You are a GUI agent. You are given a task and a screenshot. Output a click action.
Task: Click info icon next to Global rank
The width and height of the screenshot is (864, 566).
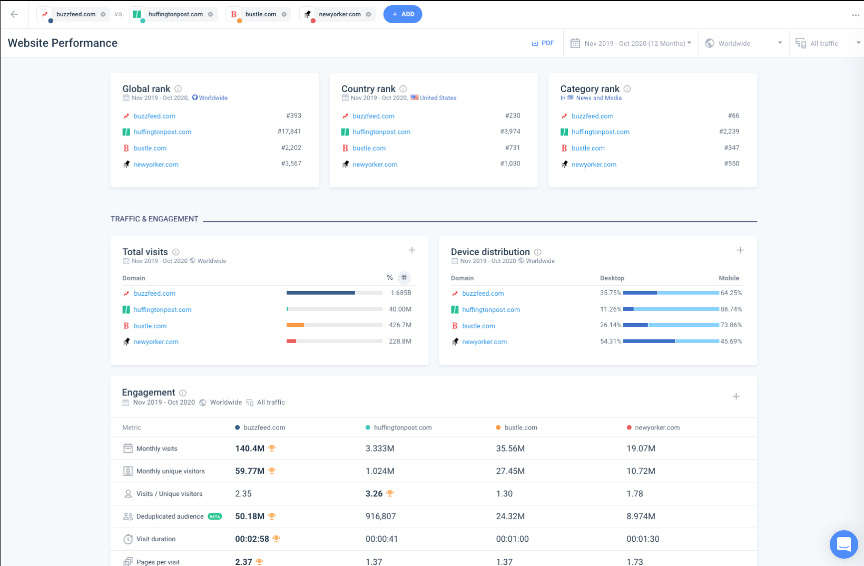(x=178, y=89)
